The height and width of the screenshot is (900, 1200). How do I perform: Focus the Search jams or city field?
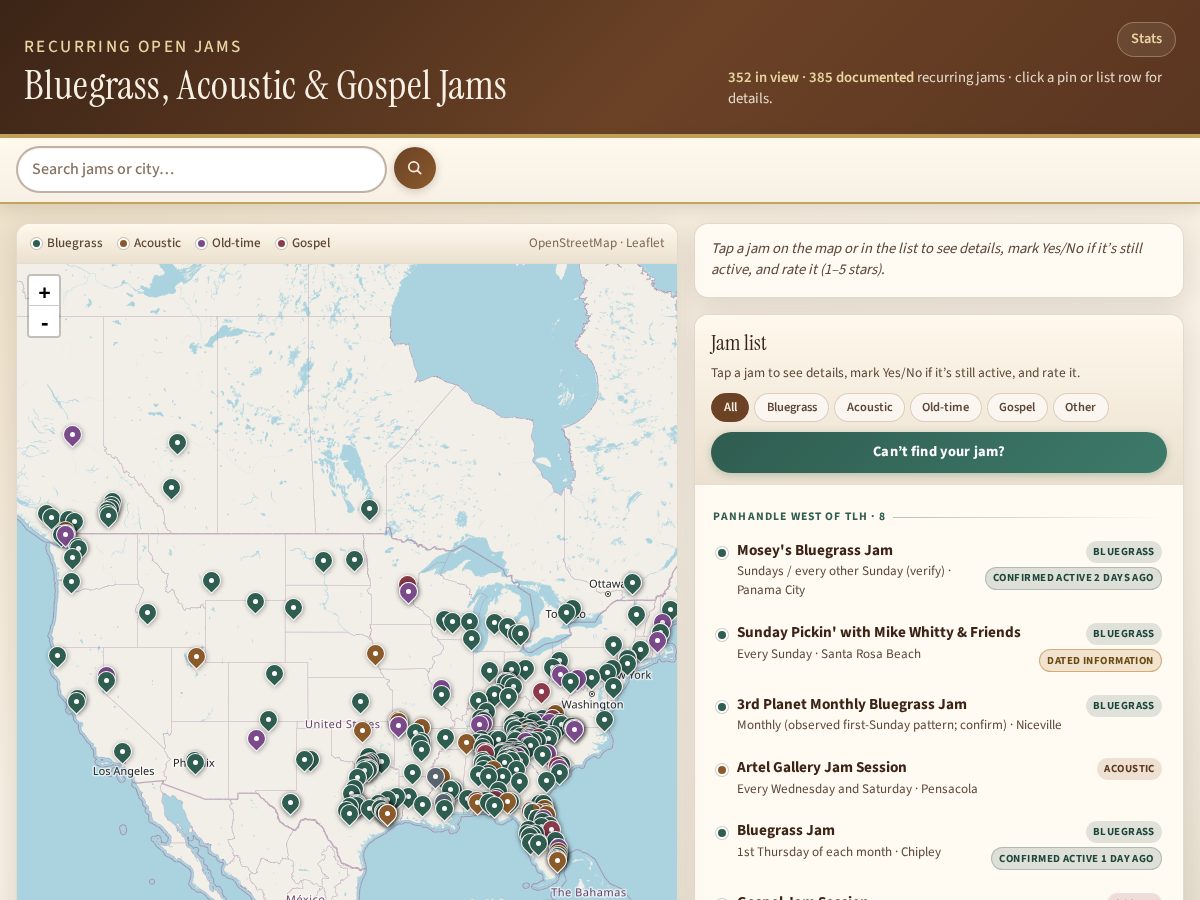pos(201,169)
